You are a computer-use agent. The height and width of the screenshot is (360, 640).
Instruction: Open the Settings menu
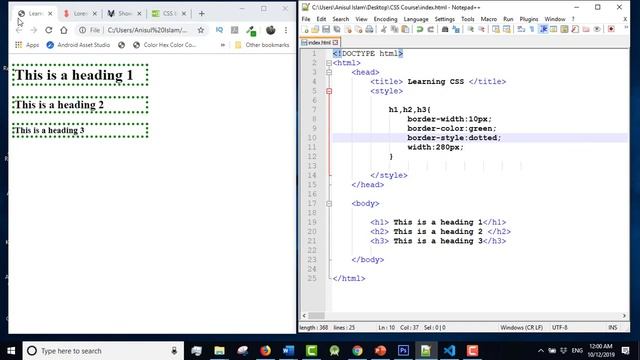(x=444, y=19)
